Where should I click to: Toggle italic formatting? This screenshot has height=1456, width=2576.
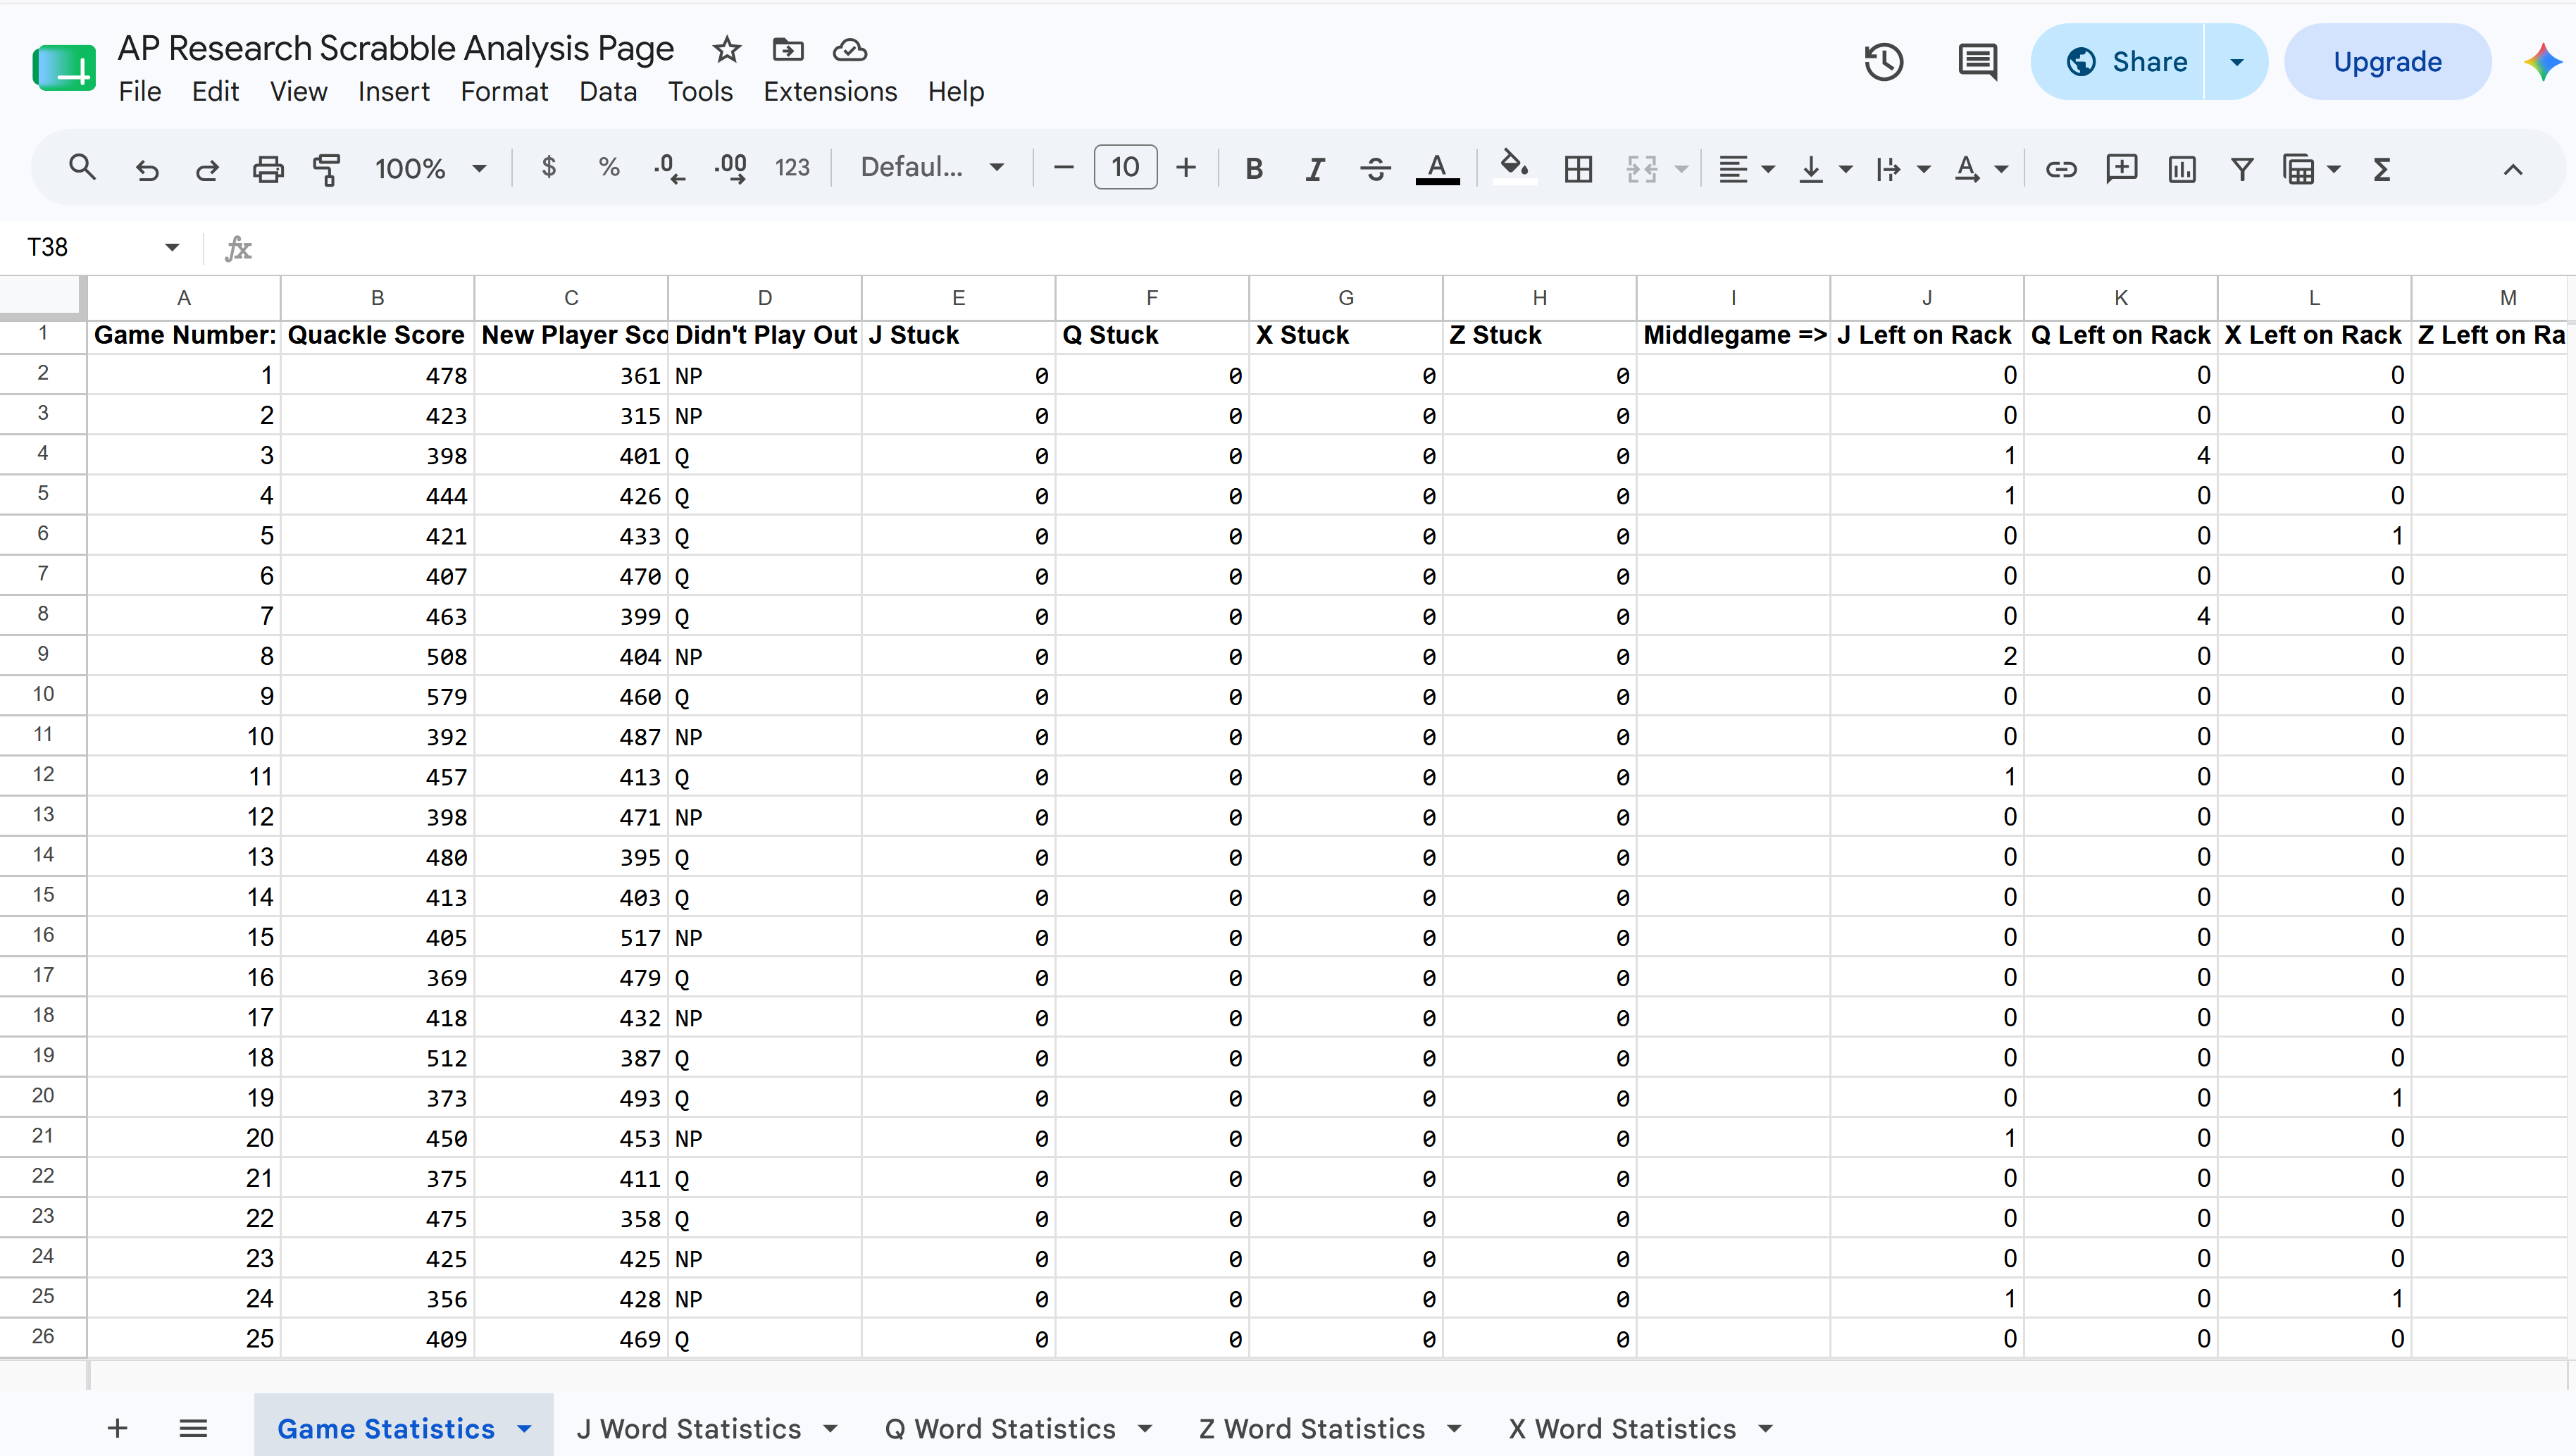pyautogui.click(x=1315, y=168)
